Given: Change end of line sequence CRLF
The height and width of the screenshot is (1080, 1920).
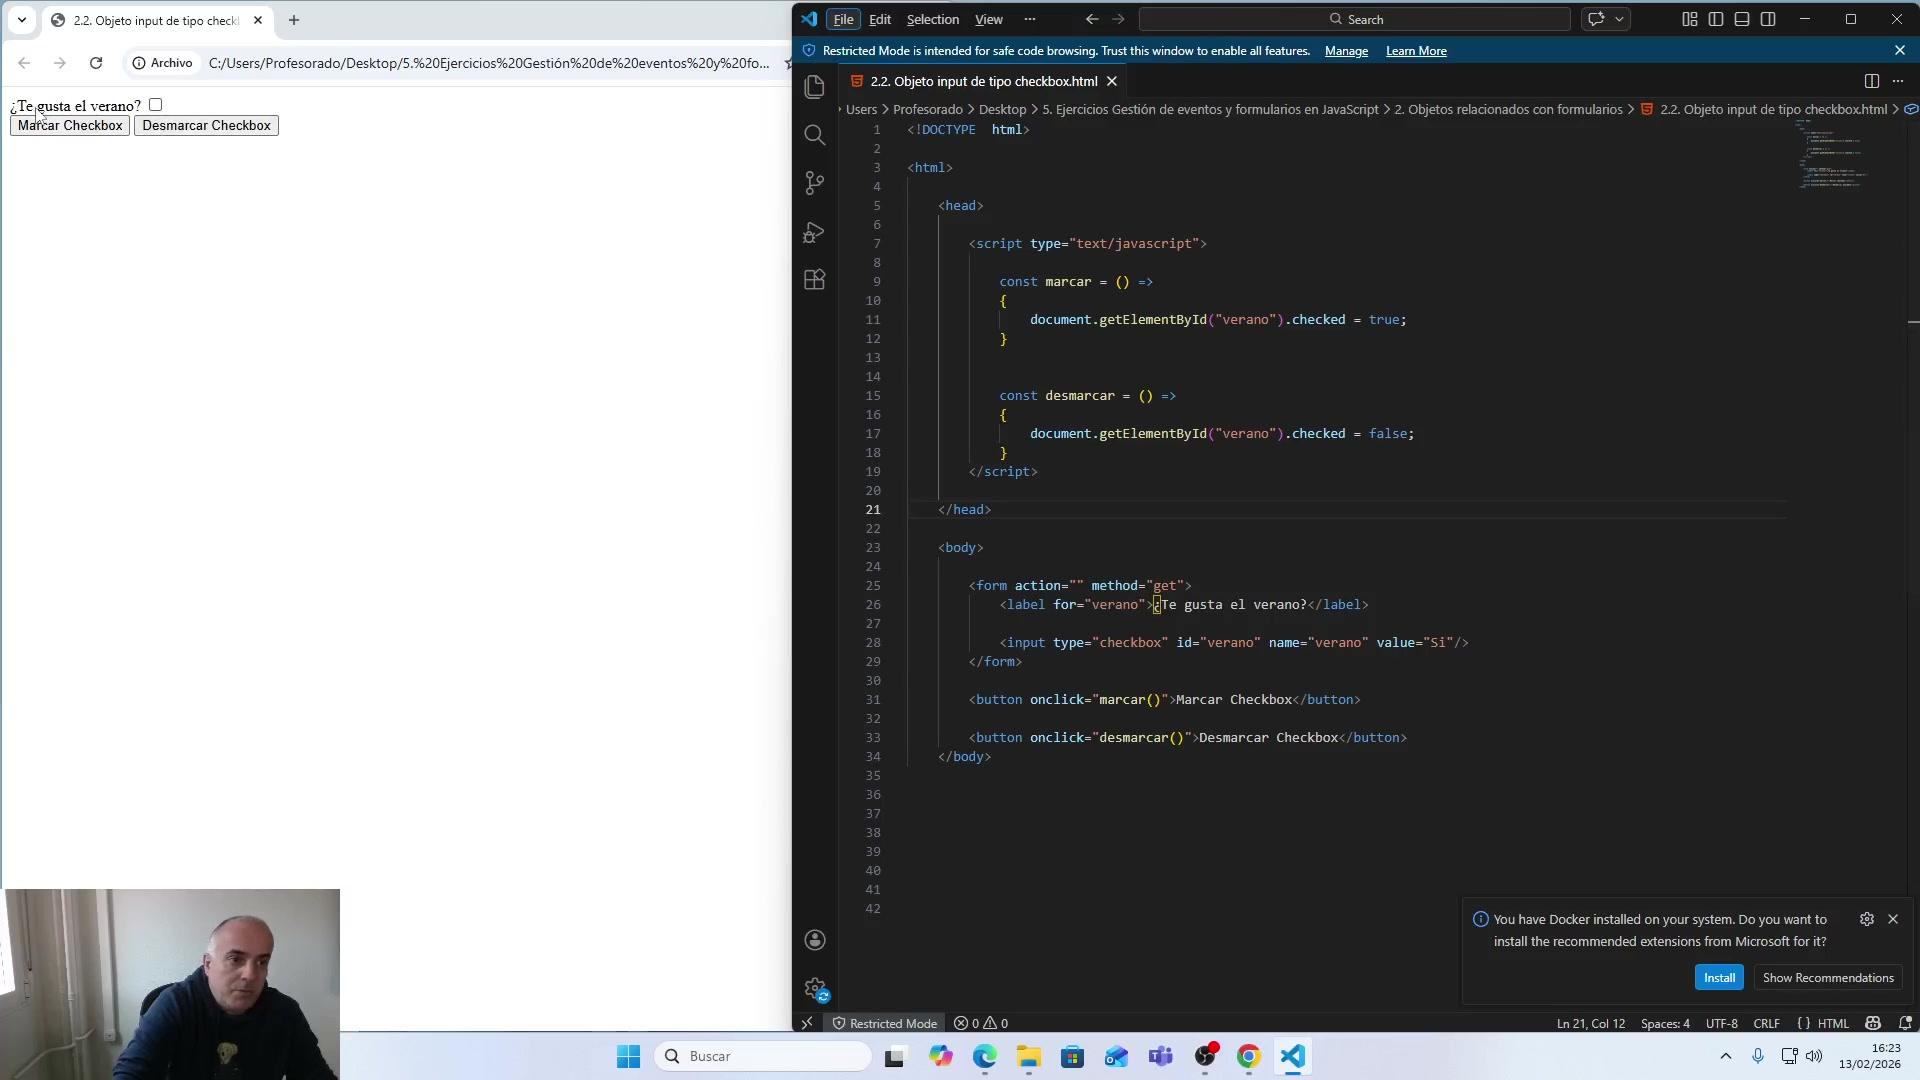Looking at the screenshot, I should pyautogui.click(x=1767, y=1023).
